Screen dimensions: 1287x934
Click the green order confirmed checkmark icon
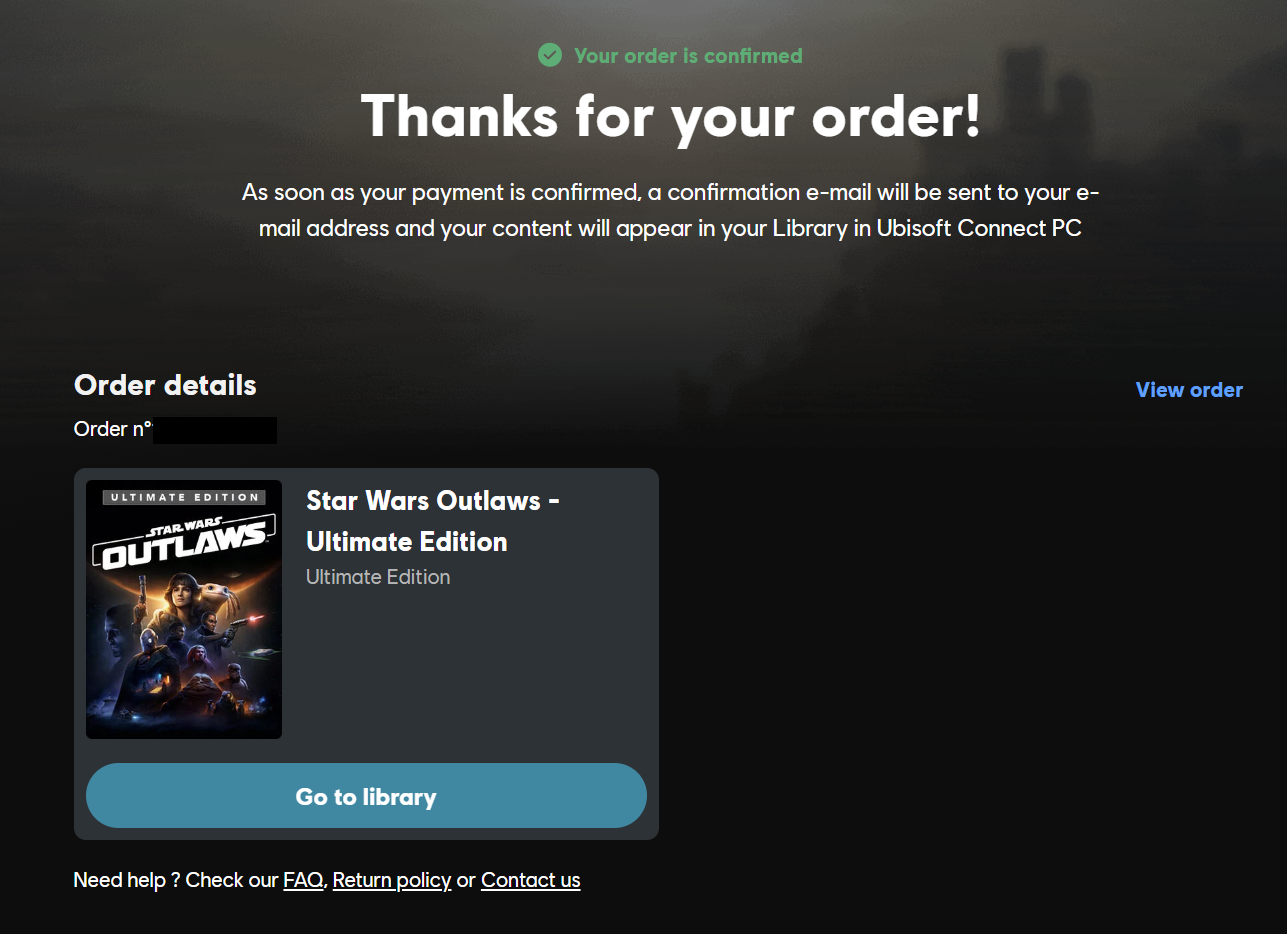pyautogui.click(x=550, y=55)
